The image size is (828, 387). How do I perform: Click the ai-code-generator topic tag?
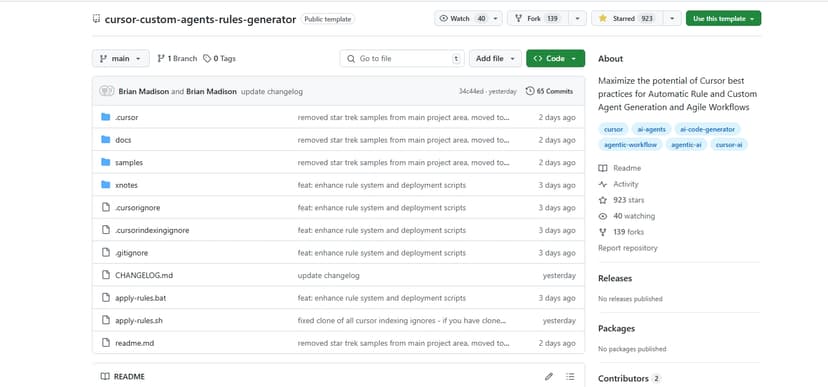pos(707,129)
